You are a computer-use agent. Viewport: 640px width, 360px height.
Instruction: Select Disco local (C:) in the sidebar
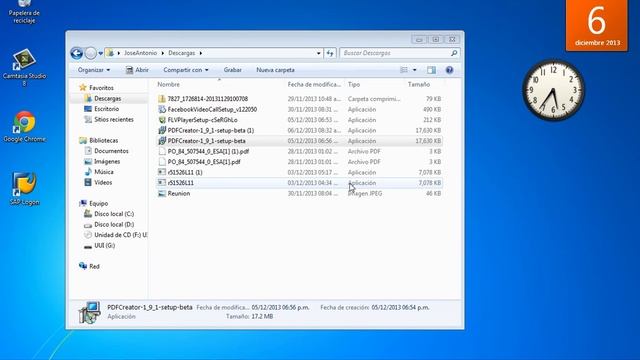(x=114, y=214)
